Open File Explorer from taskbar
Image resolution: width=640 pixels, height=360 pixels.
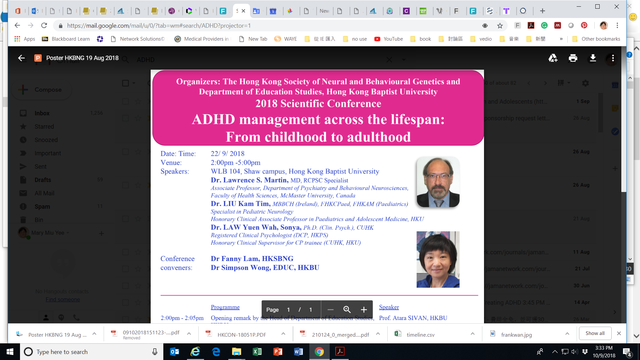click(x=236, y=351)
